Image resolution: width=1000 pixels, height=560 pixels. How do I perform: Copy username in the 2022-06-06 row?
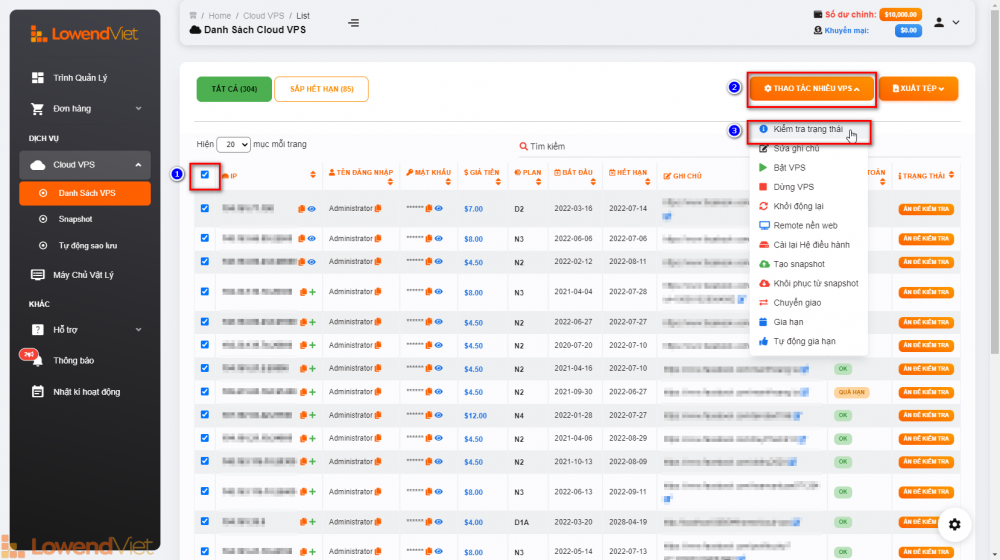point(378,239)
